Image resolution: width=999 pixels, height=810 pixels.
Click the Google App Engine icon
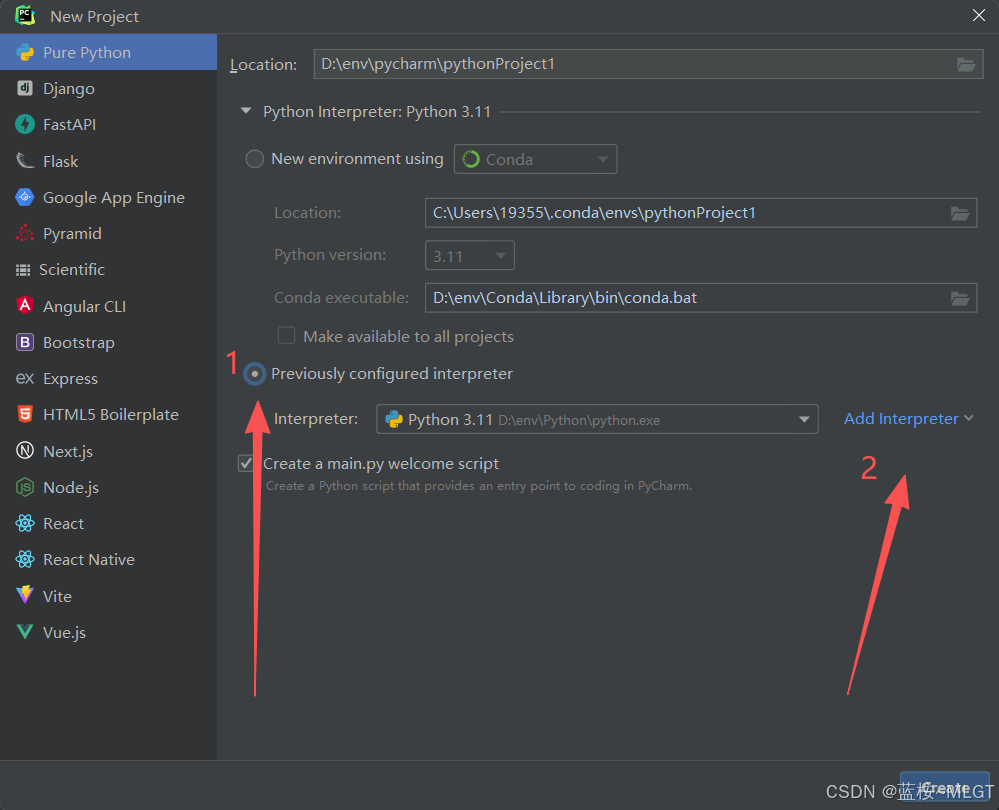(x=25, y=197)
